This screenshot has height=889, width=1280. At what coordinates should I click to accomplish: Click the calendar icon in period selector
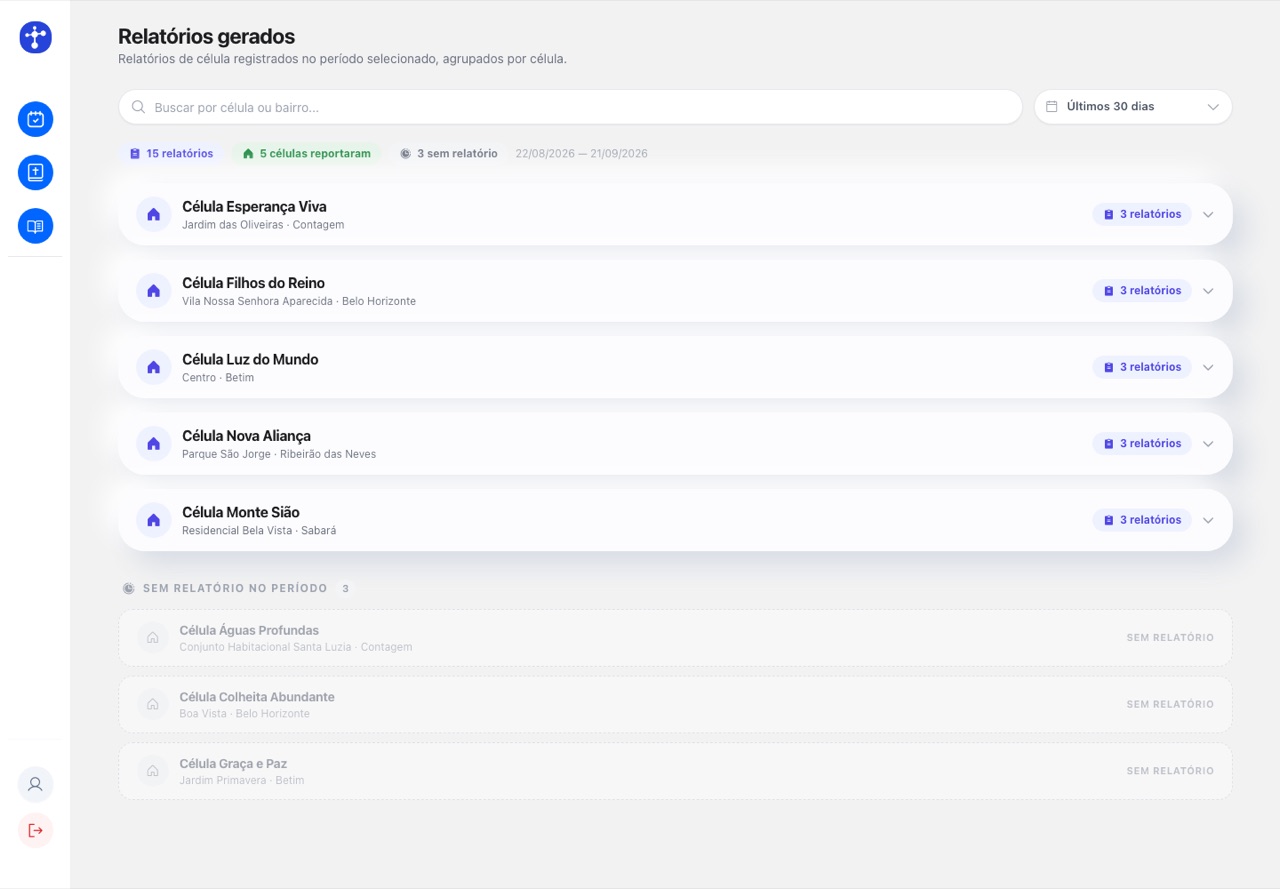1052,107
